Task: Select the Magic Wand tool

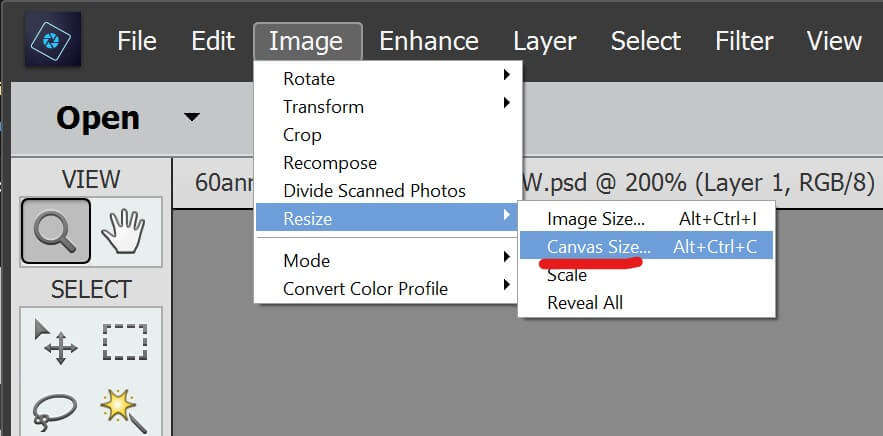Action: [125, 410]
